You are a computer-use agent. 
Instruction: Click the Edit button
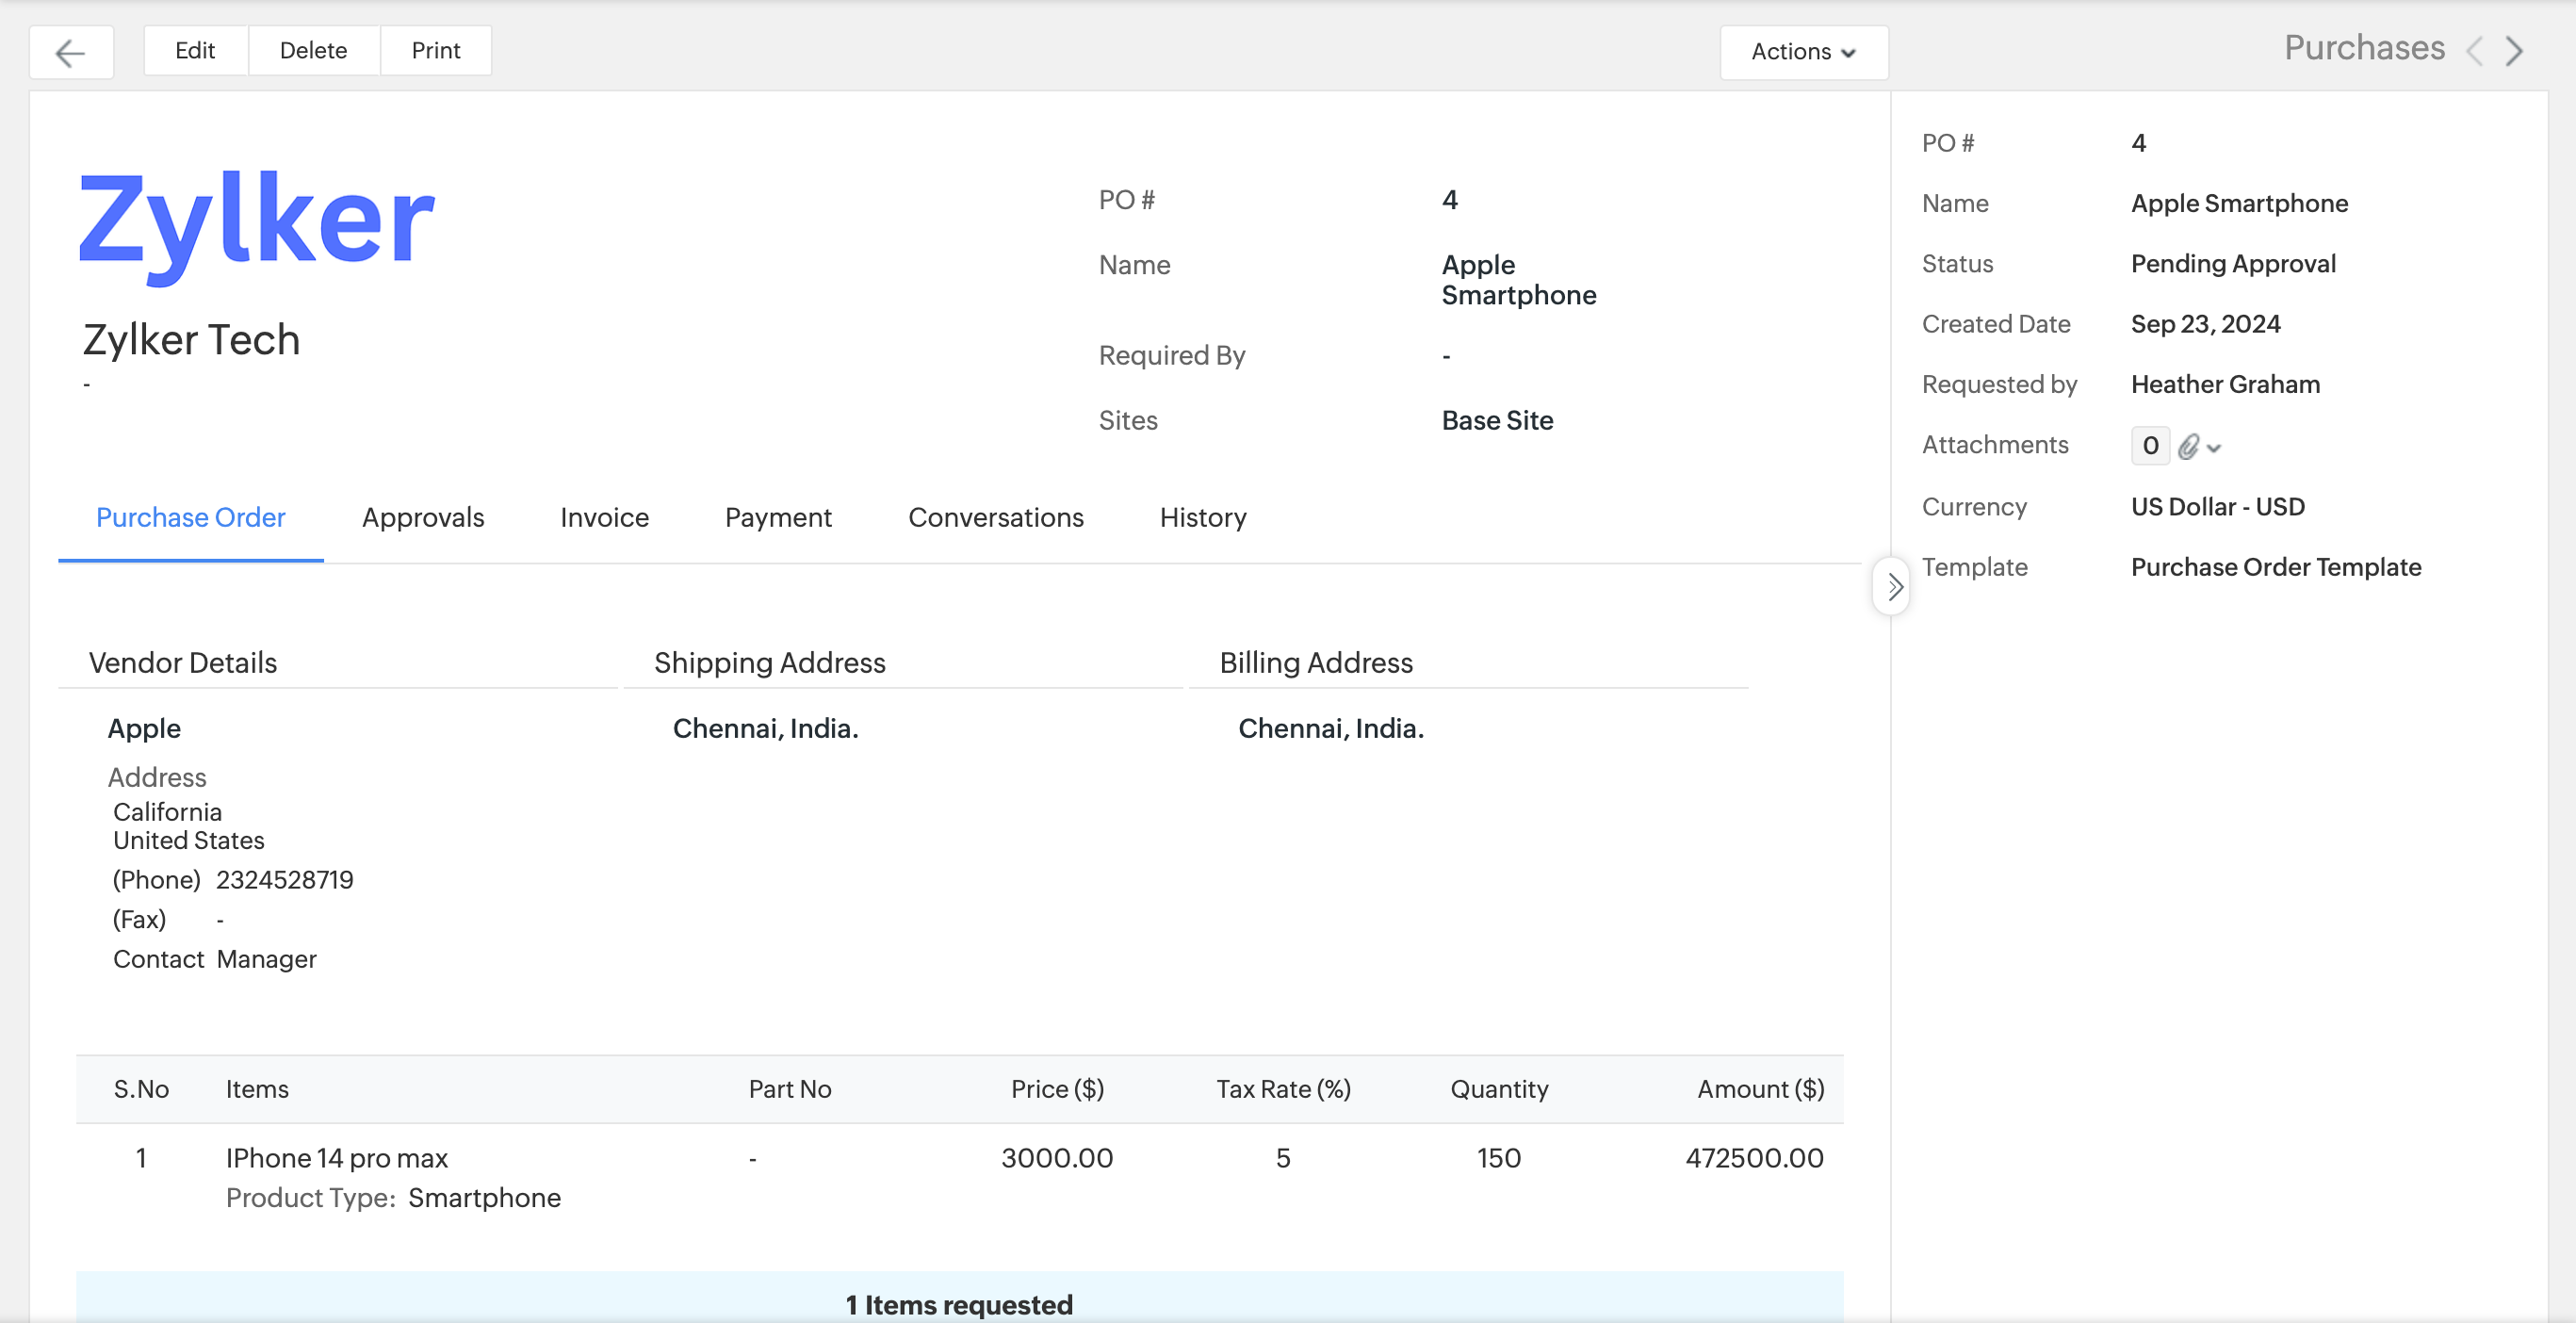[195, 50]
